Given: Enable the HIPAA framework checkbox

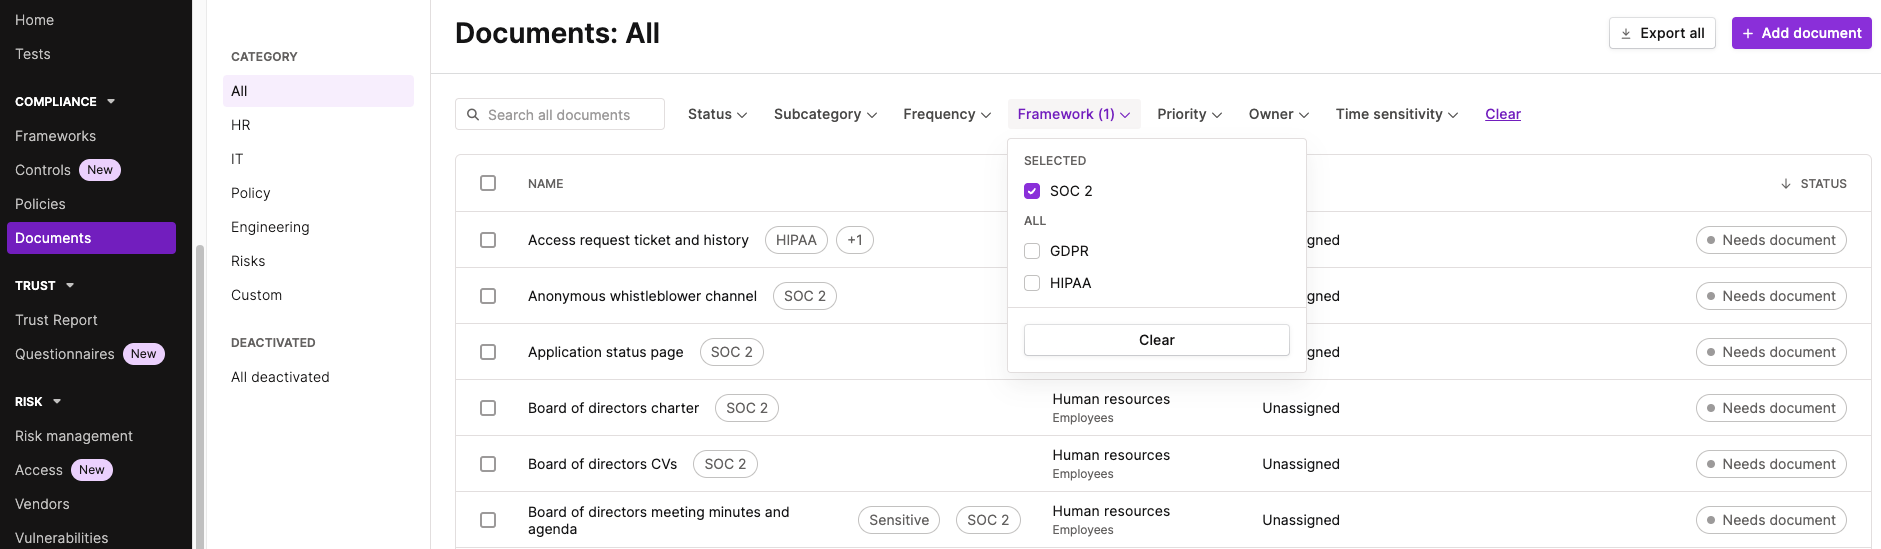Looking at the screenshot, I should [x=1032, y=283].
